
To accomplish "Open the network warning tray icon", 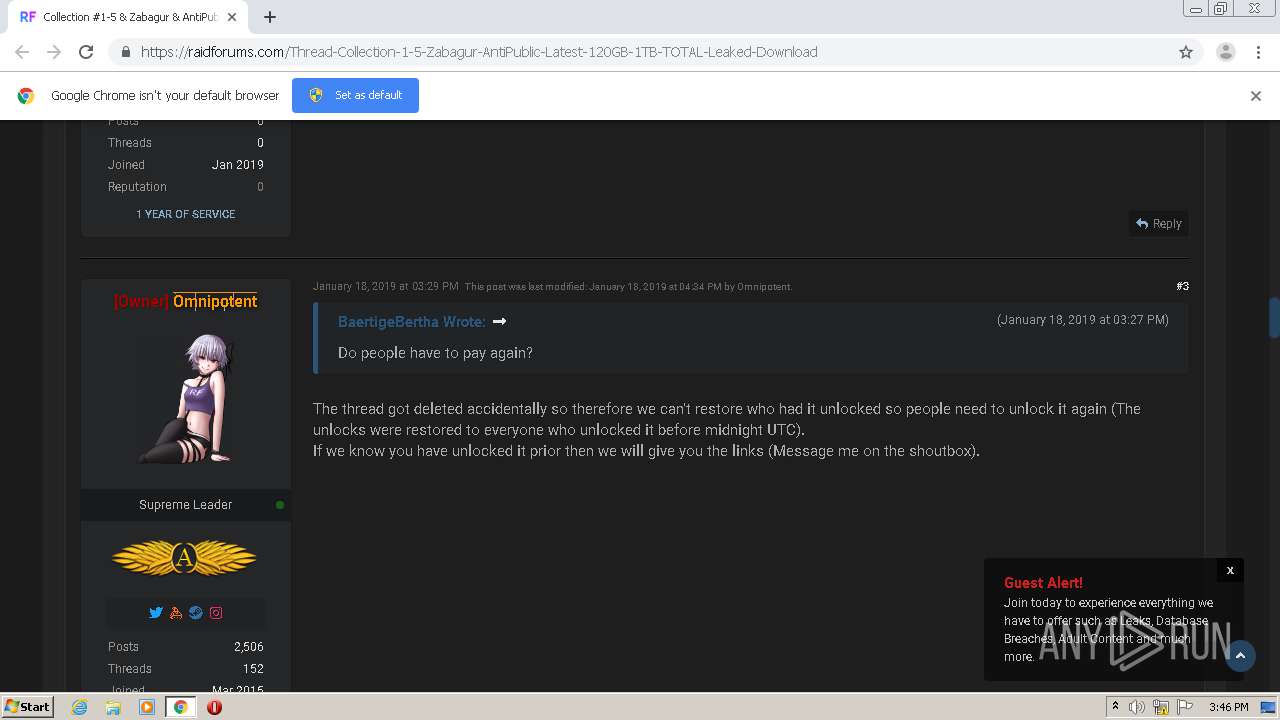I will (x=1161, y=706).
